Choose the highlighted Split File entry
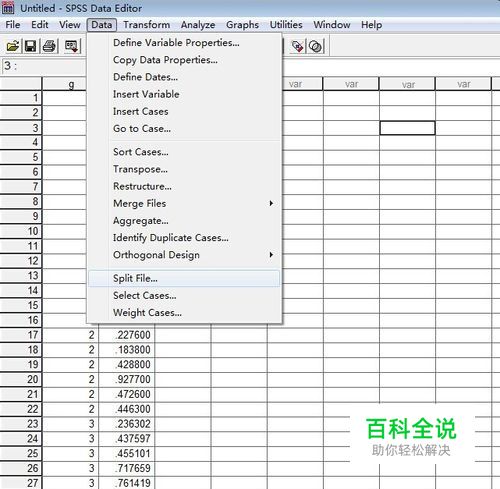500x489 pixels. coord(184,278)
